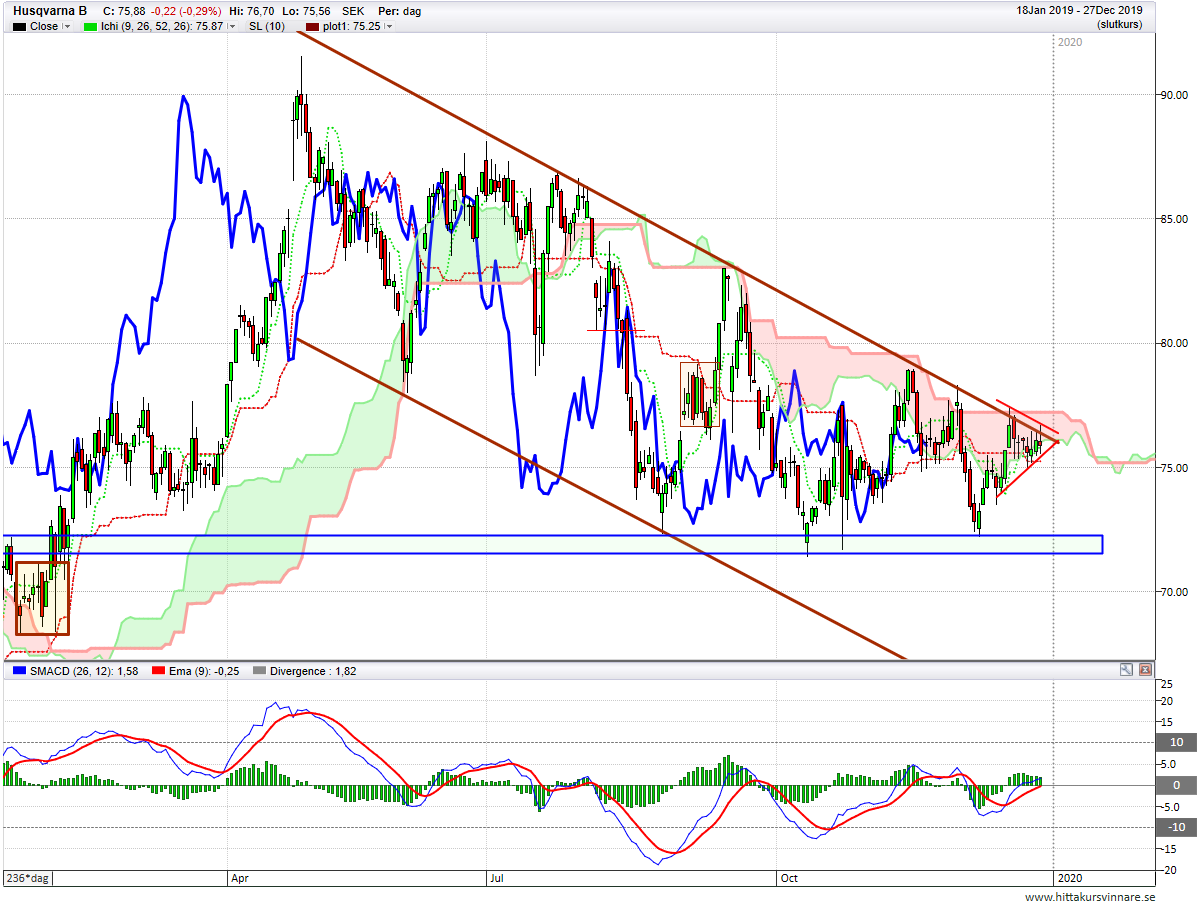Click the 90.00 price axis label

pyautogui.click(x=1174, y=95)
